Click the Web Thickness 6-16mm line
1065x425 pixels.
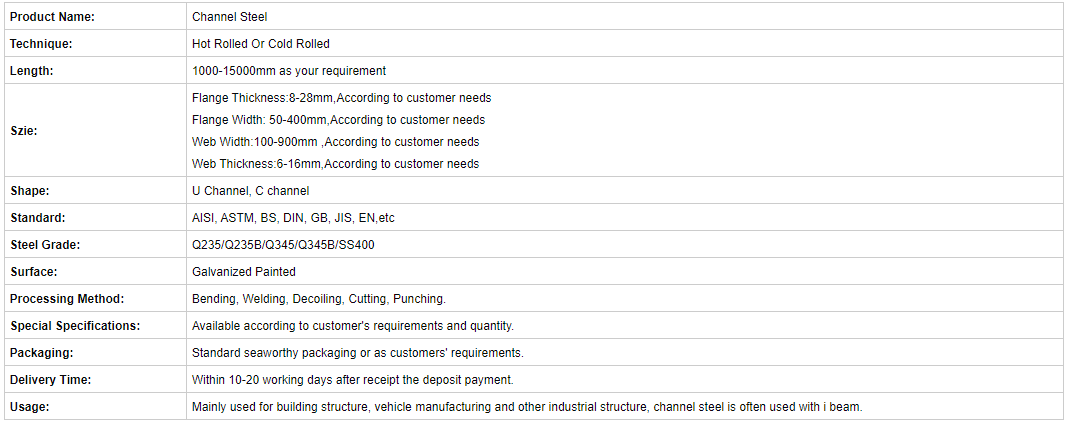coord(336,164)
